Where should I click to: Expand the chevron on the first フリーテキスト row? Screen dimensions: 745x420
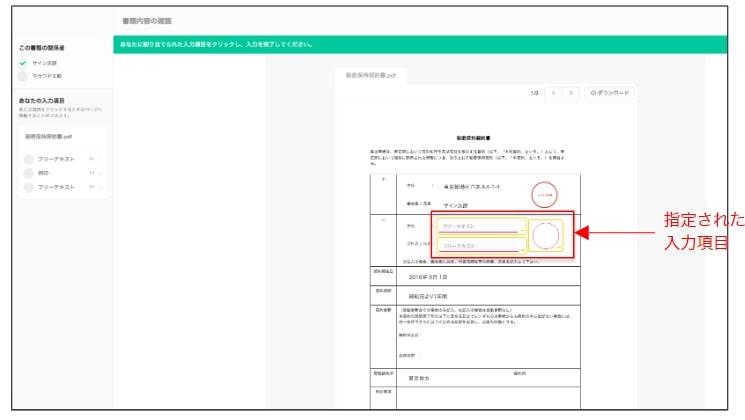click(101, 159)
